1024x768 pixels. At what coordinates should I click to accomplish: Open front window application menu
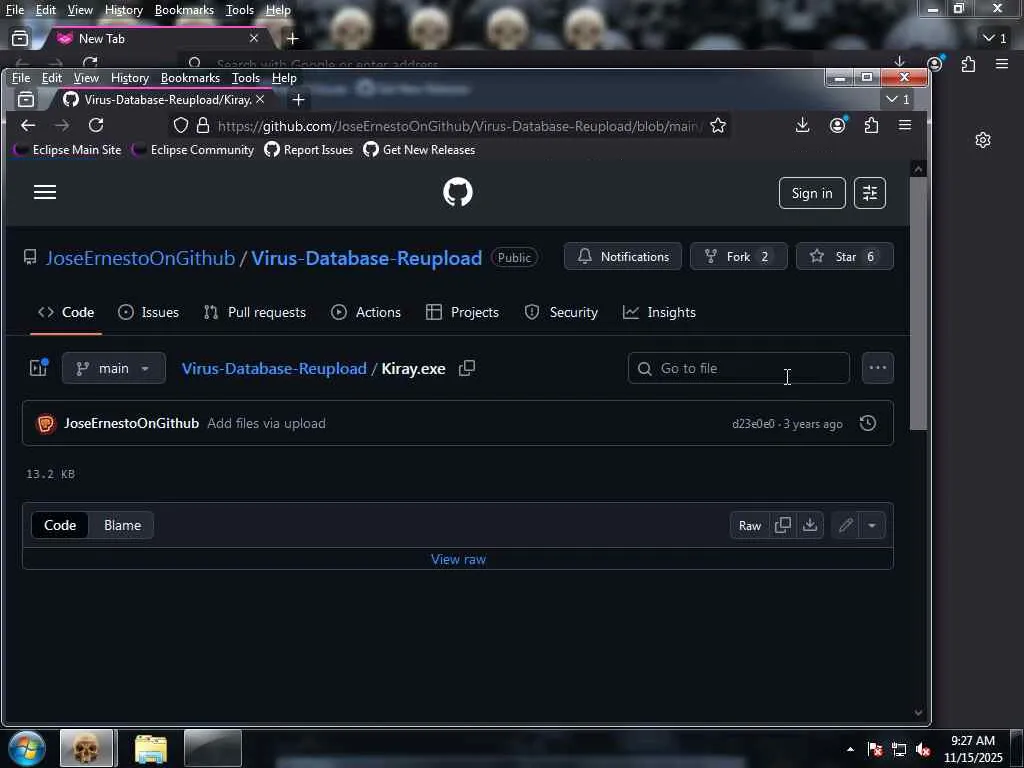(904, 125)
